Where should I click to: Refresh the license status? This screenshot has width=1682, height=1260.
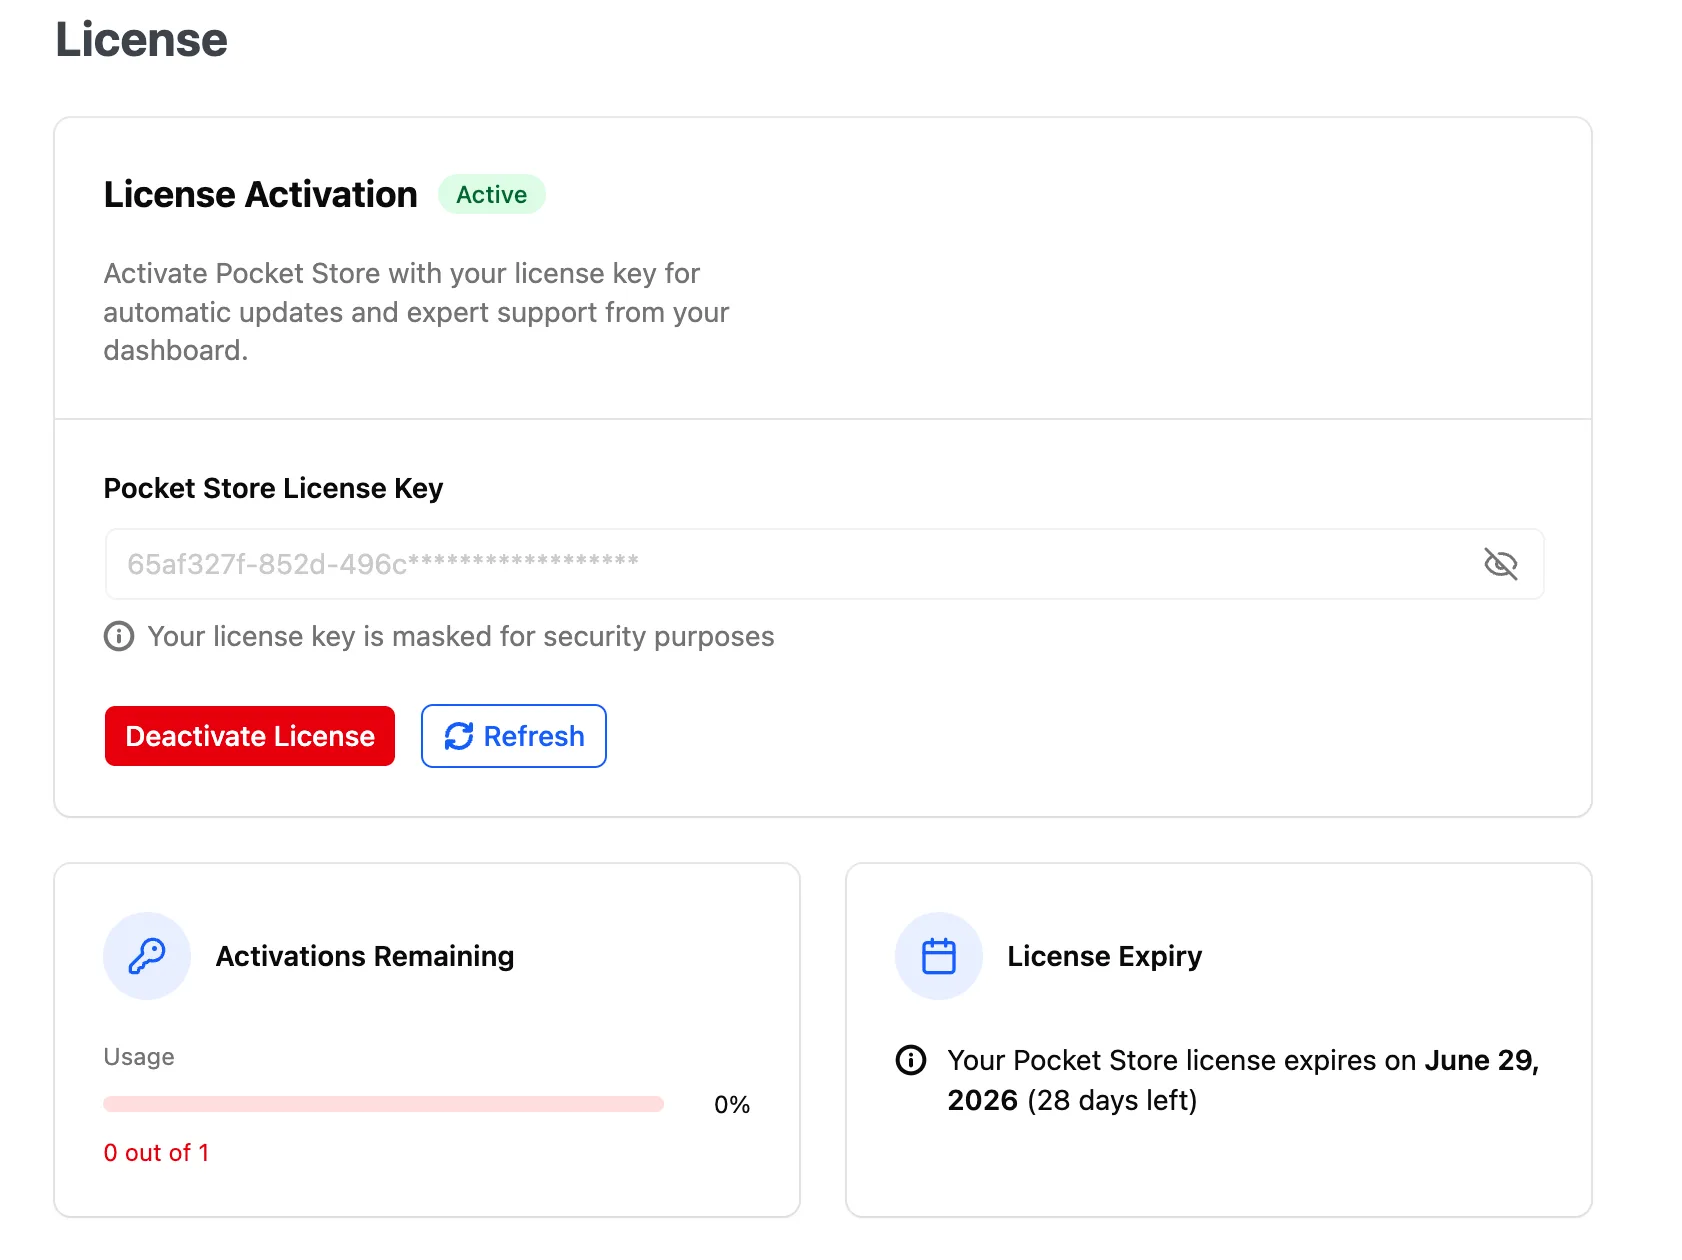[514, 736]
